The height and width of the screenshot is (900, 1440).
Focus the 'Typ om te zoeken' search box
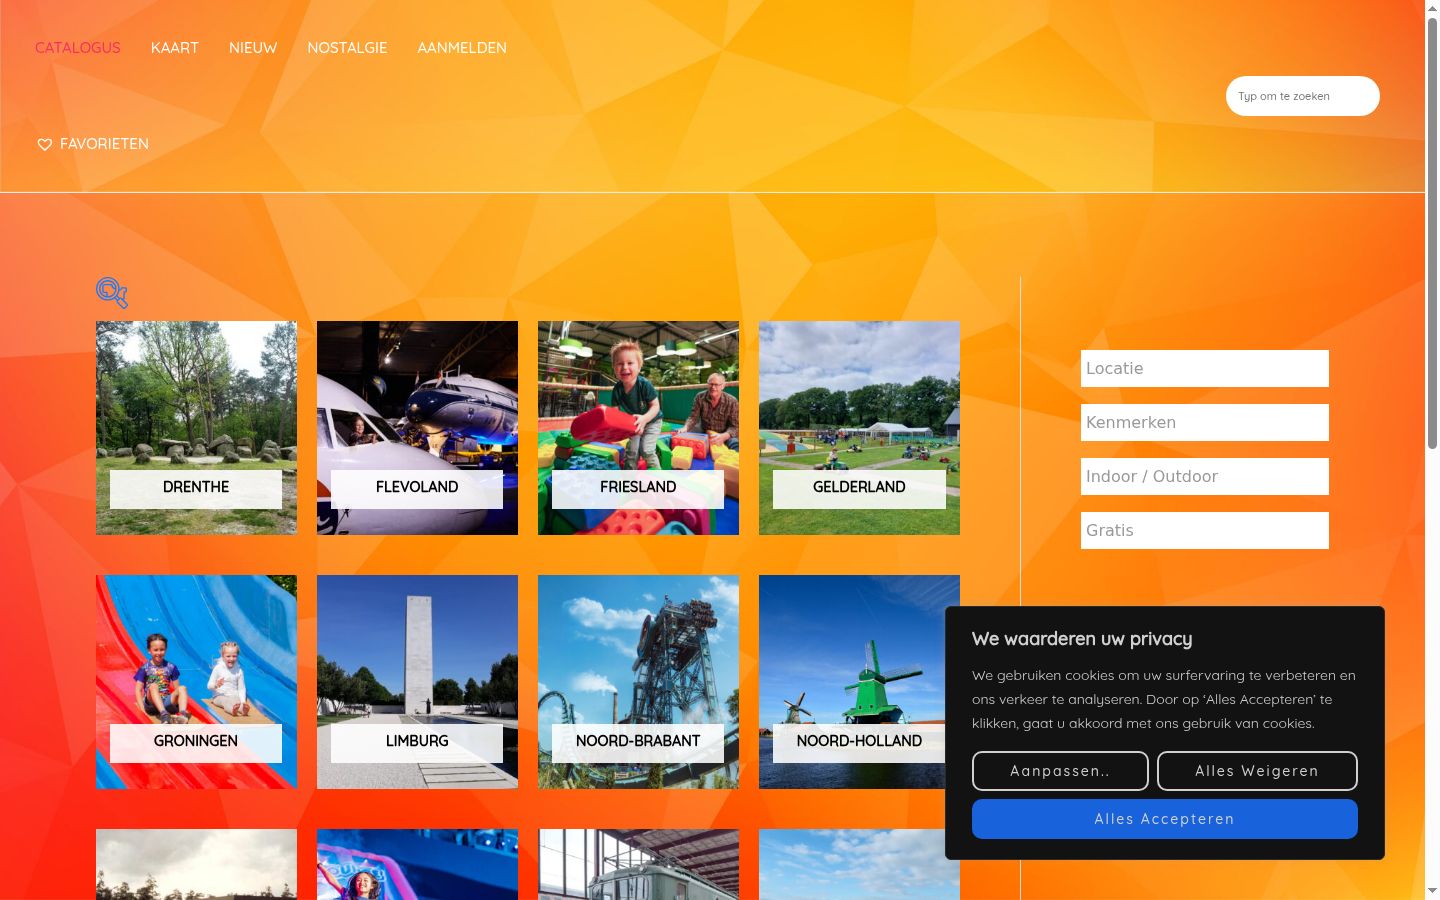[x=1303, y=96]
